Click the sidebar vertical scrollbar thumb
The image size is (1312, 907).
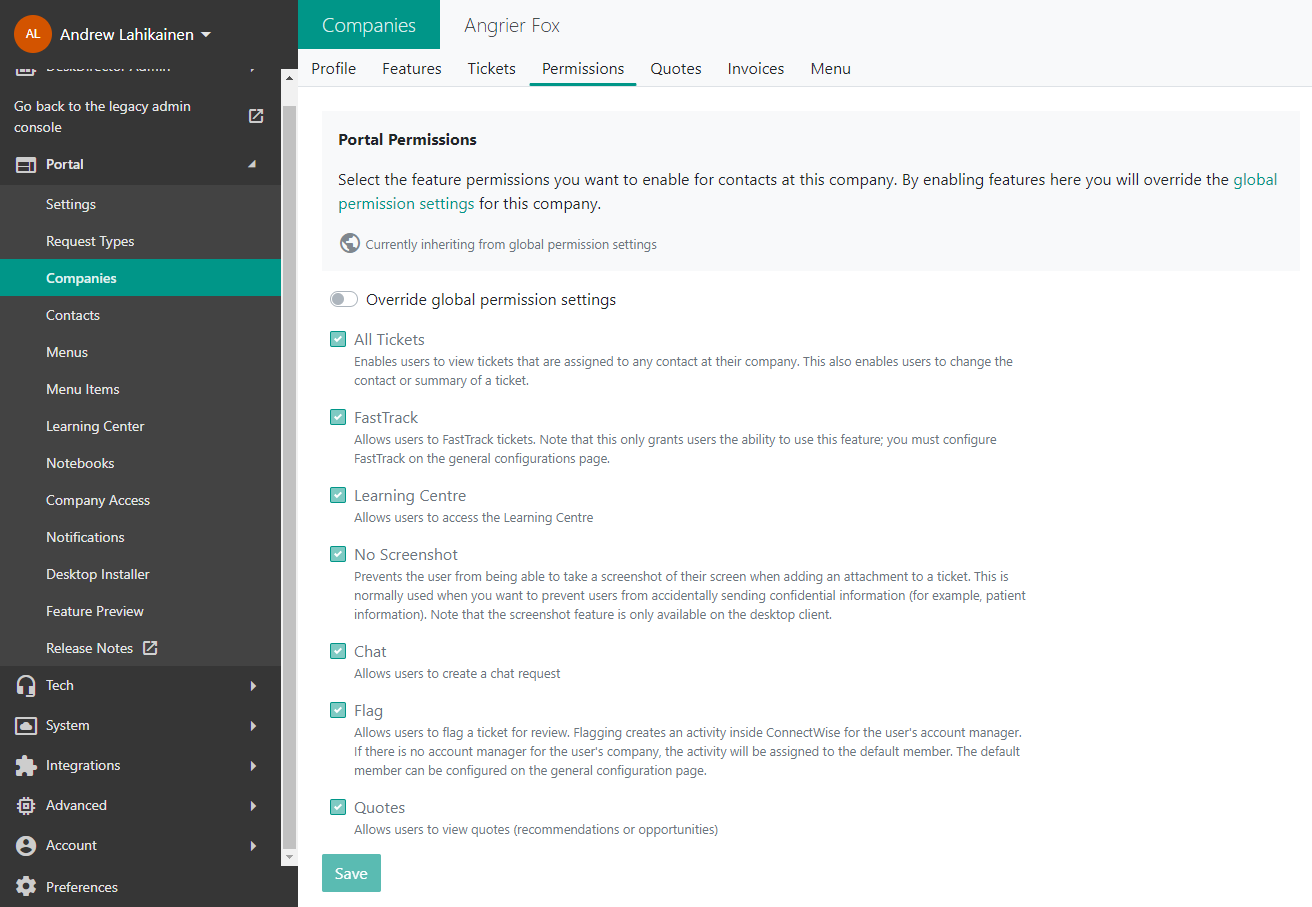point(290,475)
